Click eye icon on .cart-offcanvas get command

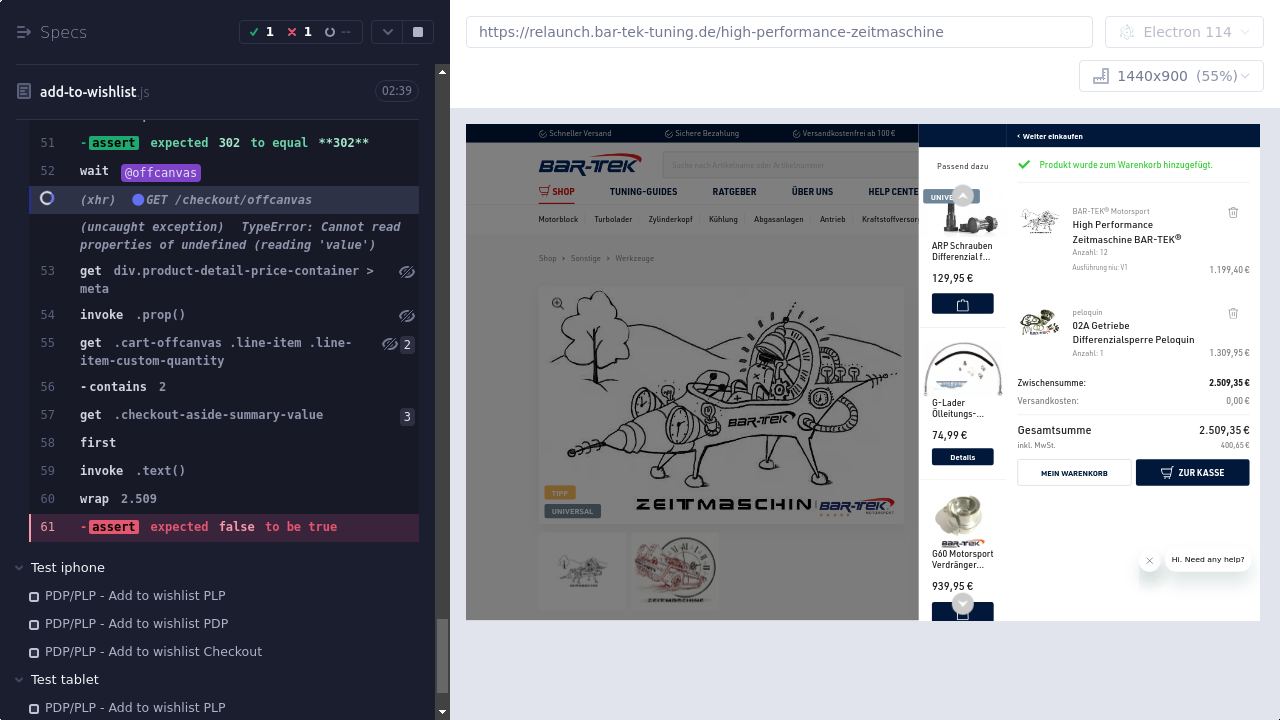pyautogui.click(x=389, y=344)
